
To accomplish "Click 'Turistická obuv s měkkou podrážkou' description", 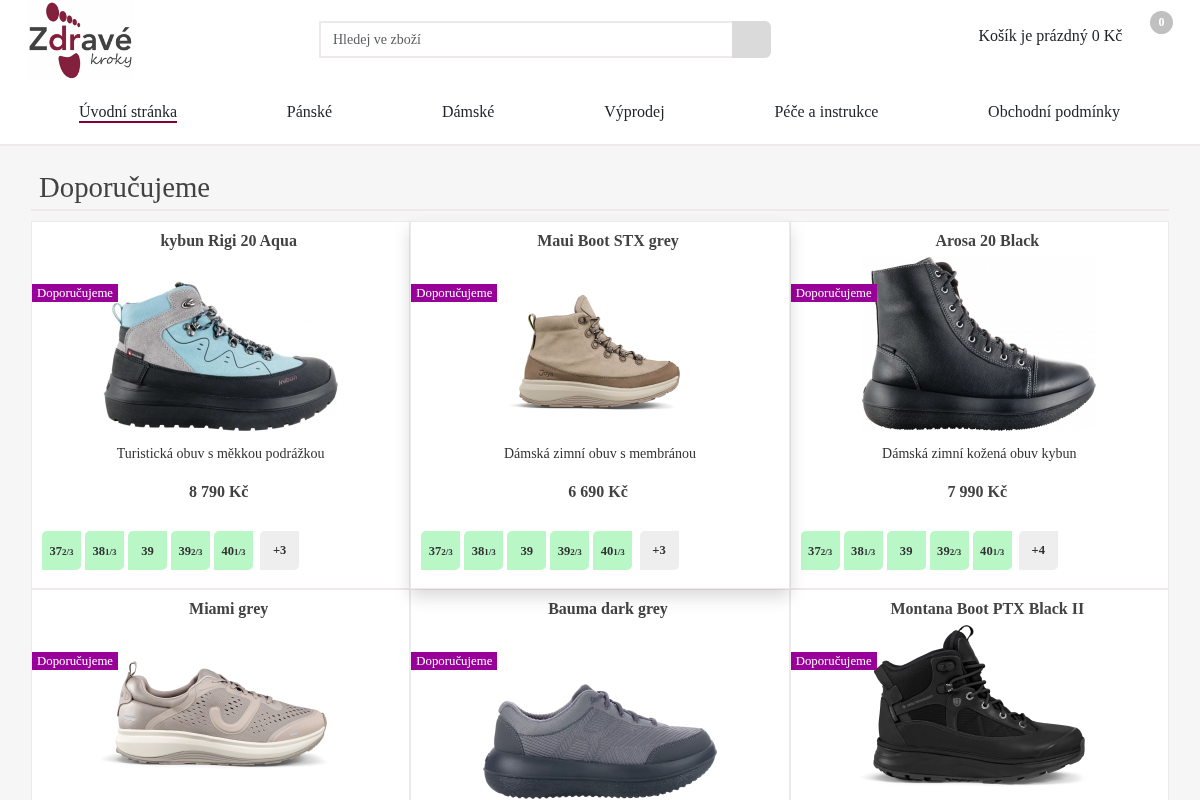I will (221, 454).
